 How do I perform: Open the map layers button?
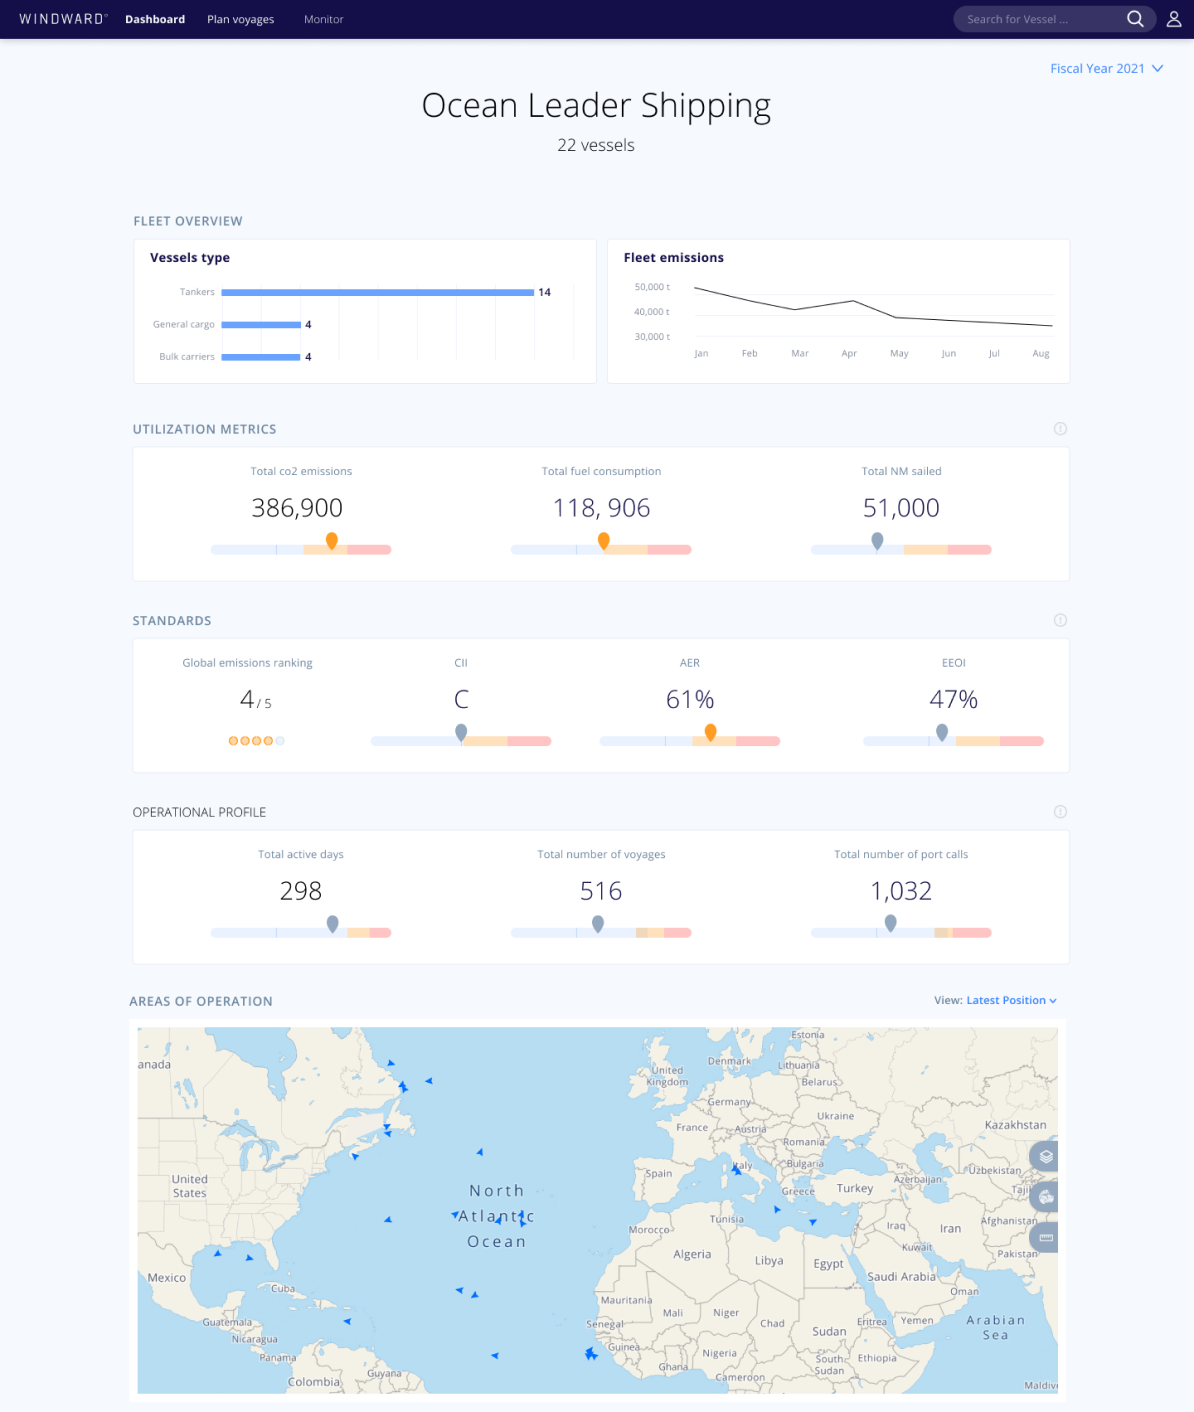click(1045, 1157)
